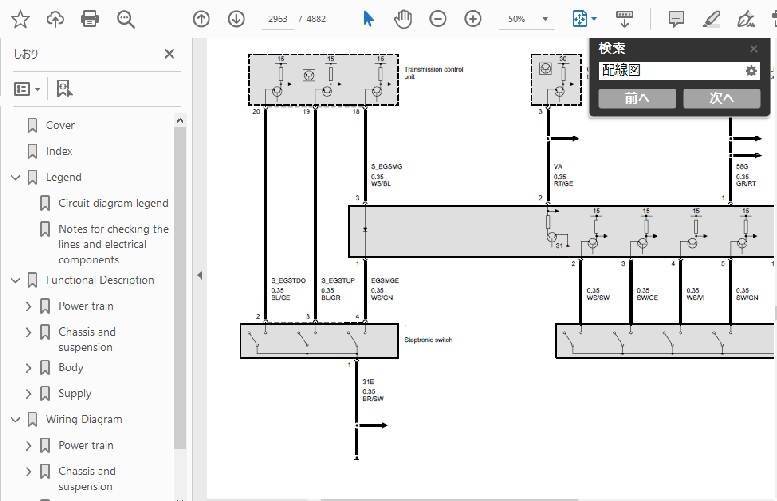Expand Chassis and suspension under Functional Description

coord(29,332)
